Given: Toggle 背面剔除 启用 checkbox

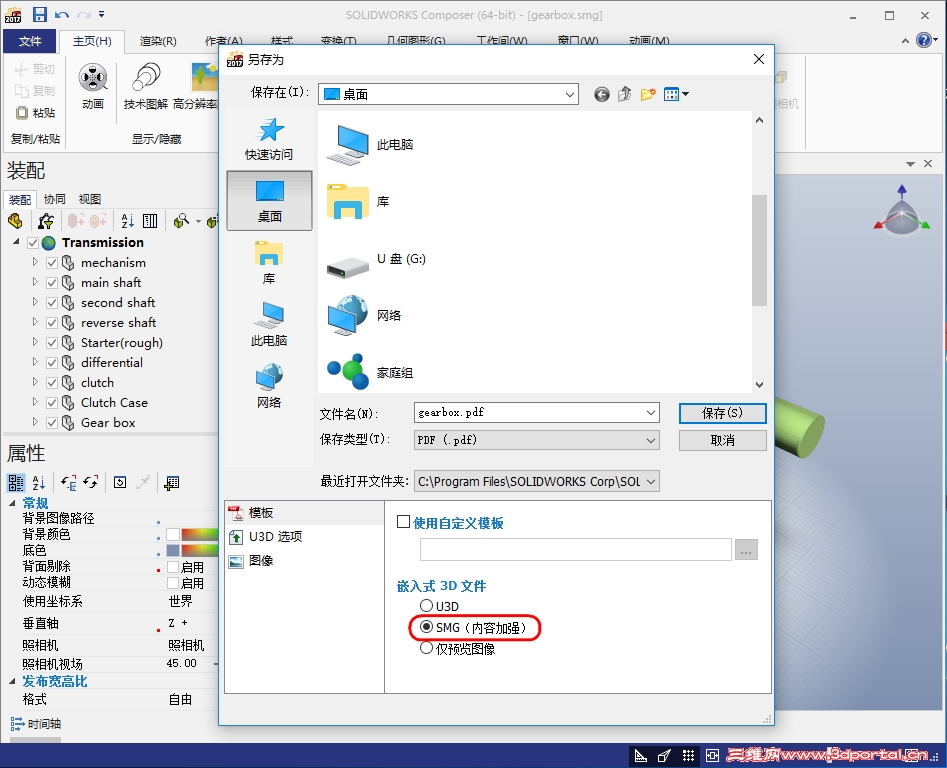Looking at the screenshot, I should point(173,567).
